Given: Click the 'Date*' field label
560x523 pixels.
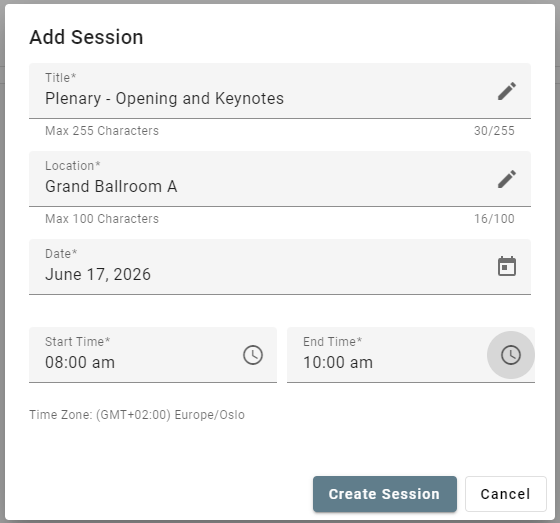Looking at the screenshot, I should pyautogui.click(x=61, y=254).
